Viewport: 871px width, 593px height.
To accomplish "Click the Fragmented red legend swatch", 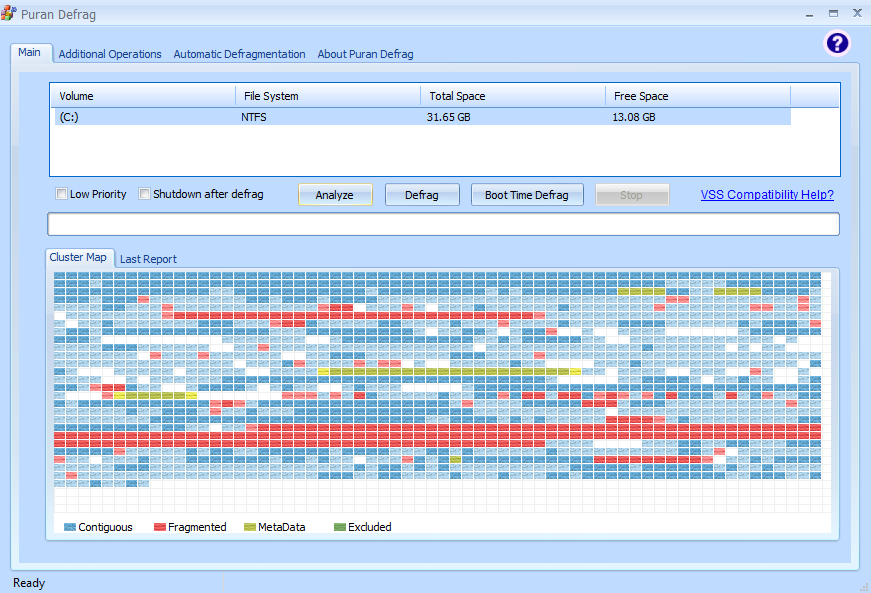I will coord(160,527).
